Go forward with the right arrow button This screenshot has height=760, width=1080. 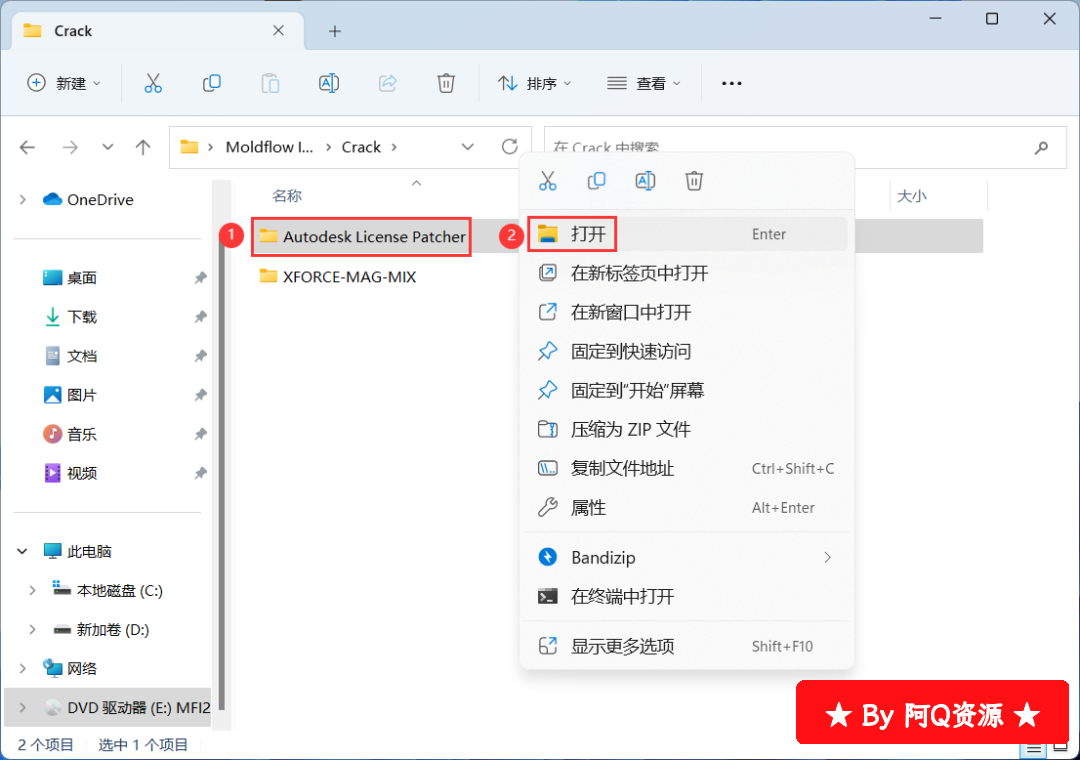coord(70,147)
